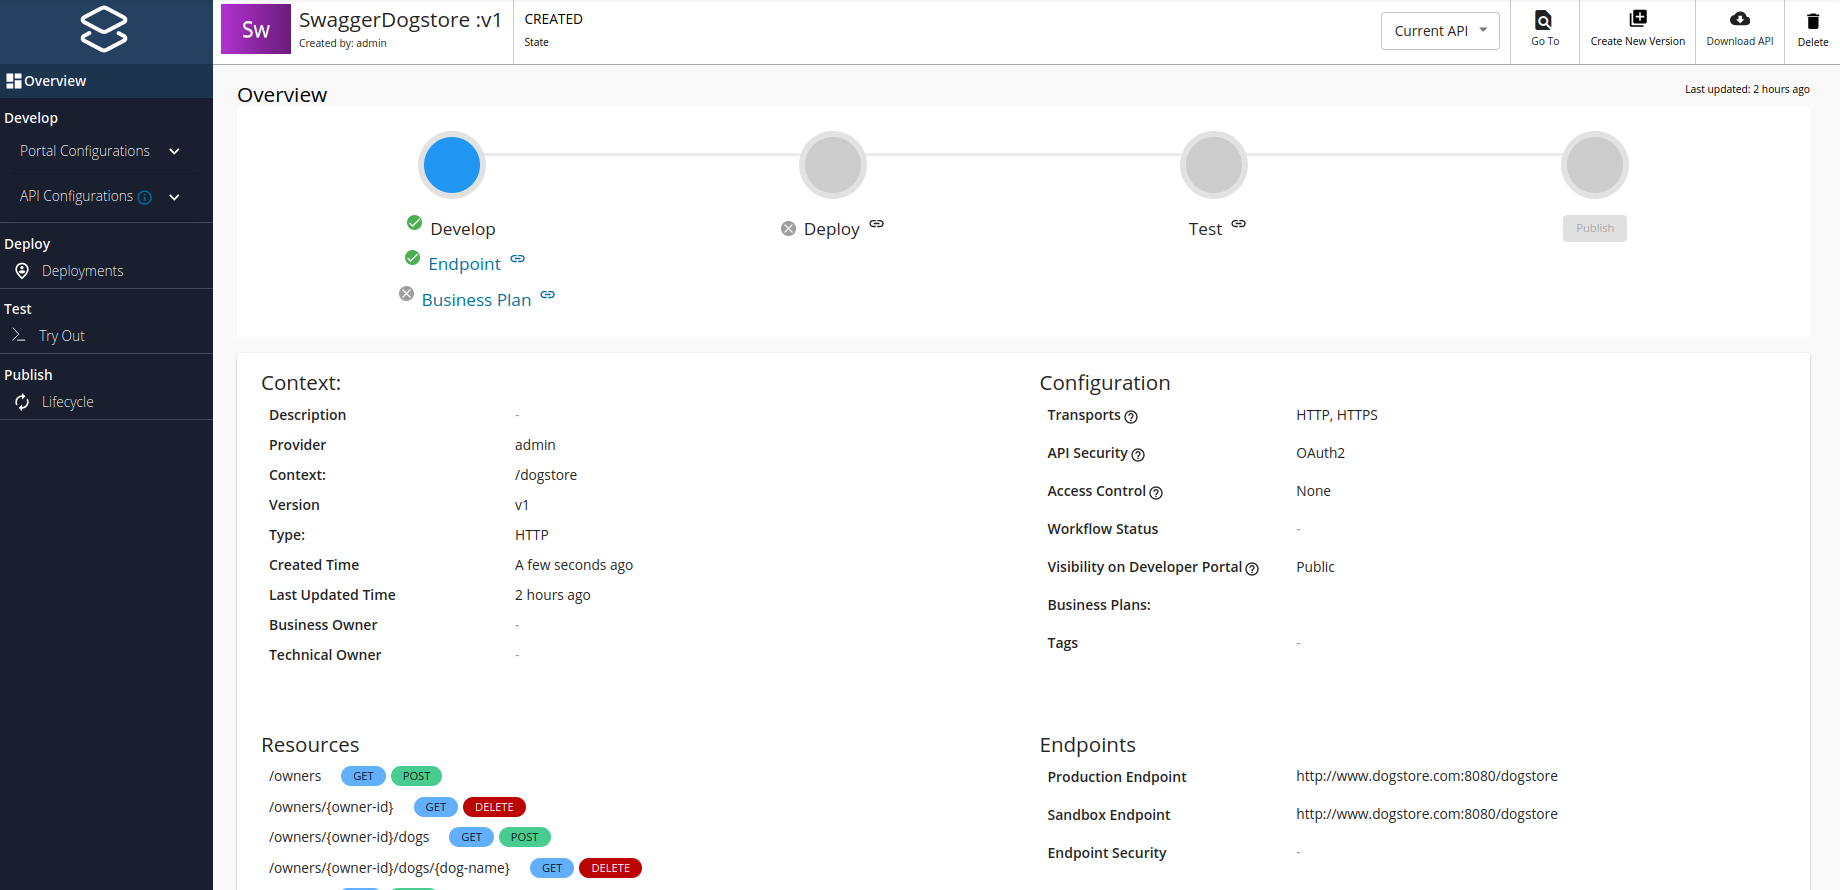The width and height of the screenshot is (1840, 890).
Task: Click the disabled Publish button
Action: [x=1595, y=228]
